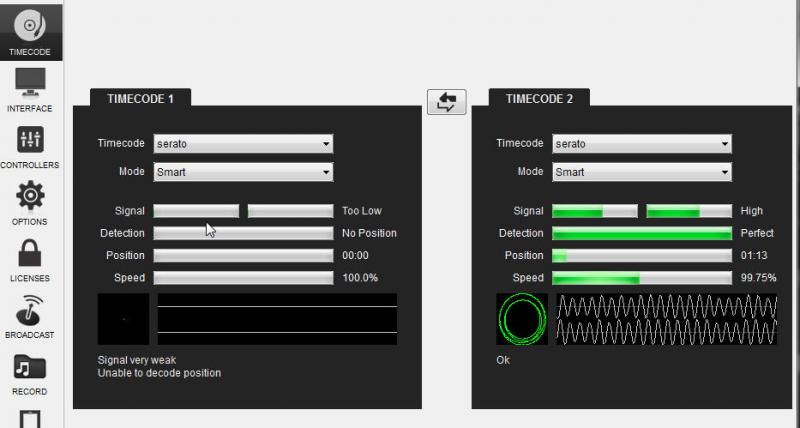Swap Timecode 1 and Timecode 2 inputs
The height and width of the screenshot is (428, 800).
pyautogui.click(x=446, y=102)
